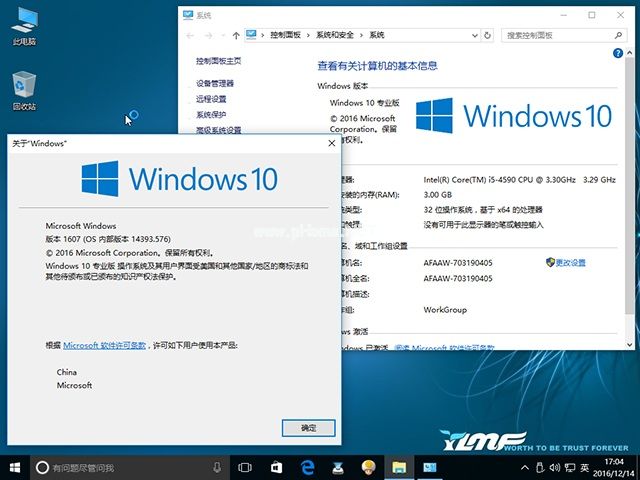640x480 pixels.
Task: Click the up arrow in System window navigation
Action: [x=236, y=36]
